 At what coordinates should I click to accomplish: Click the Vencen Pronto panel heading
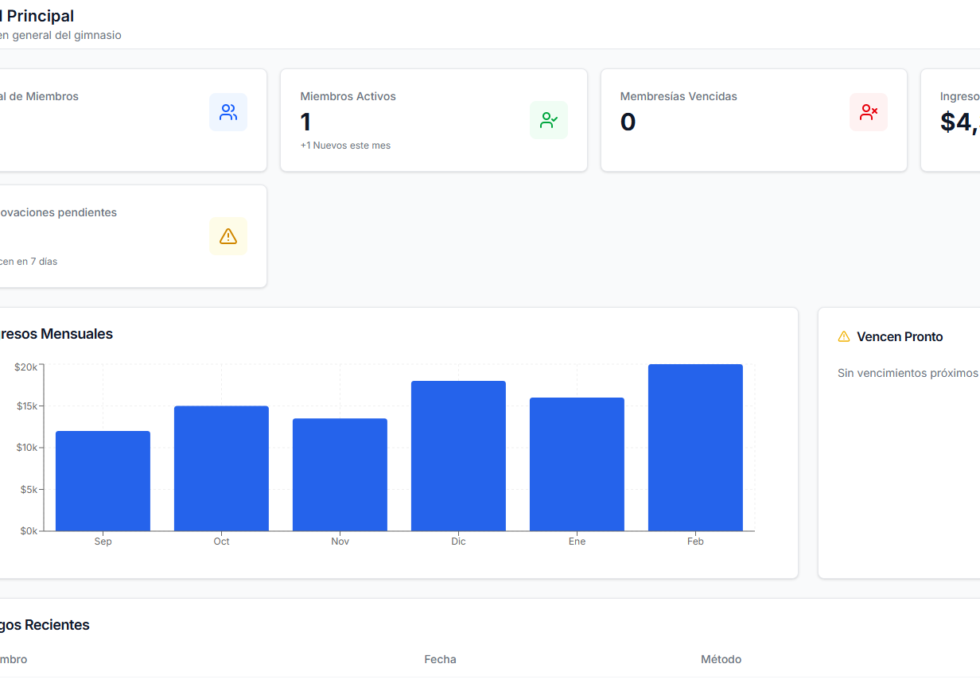(899, 337)
